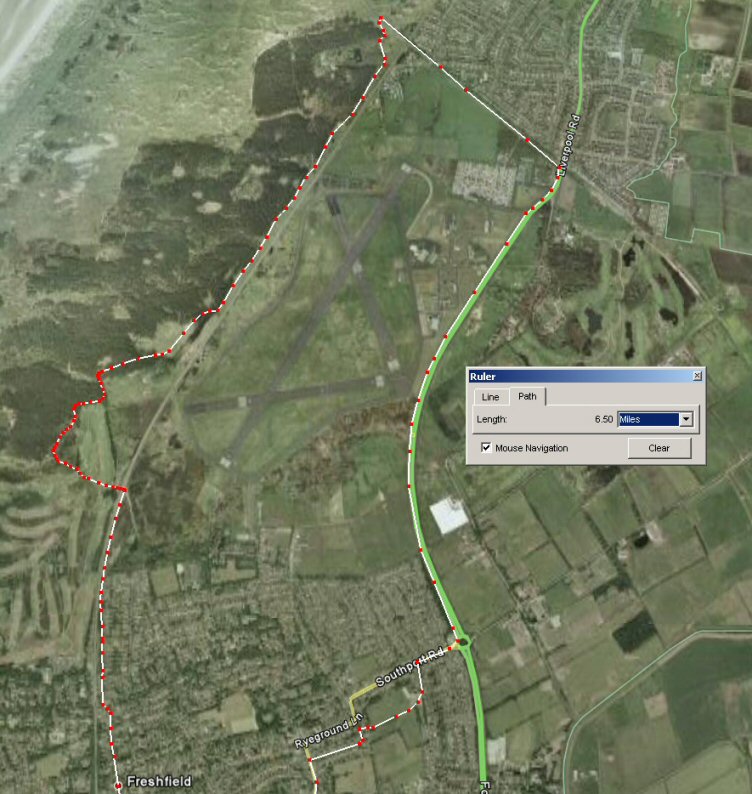Click the Clear button
The image size is (752, 794).
(x=659, y=448)
